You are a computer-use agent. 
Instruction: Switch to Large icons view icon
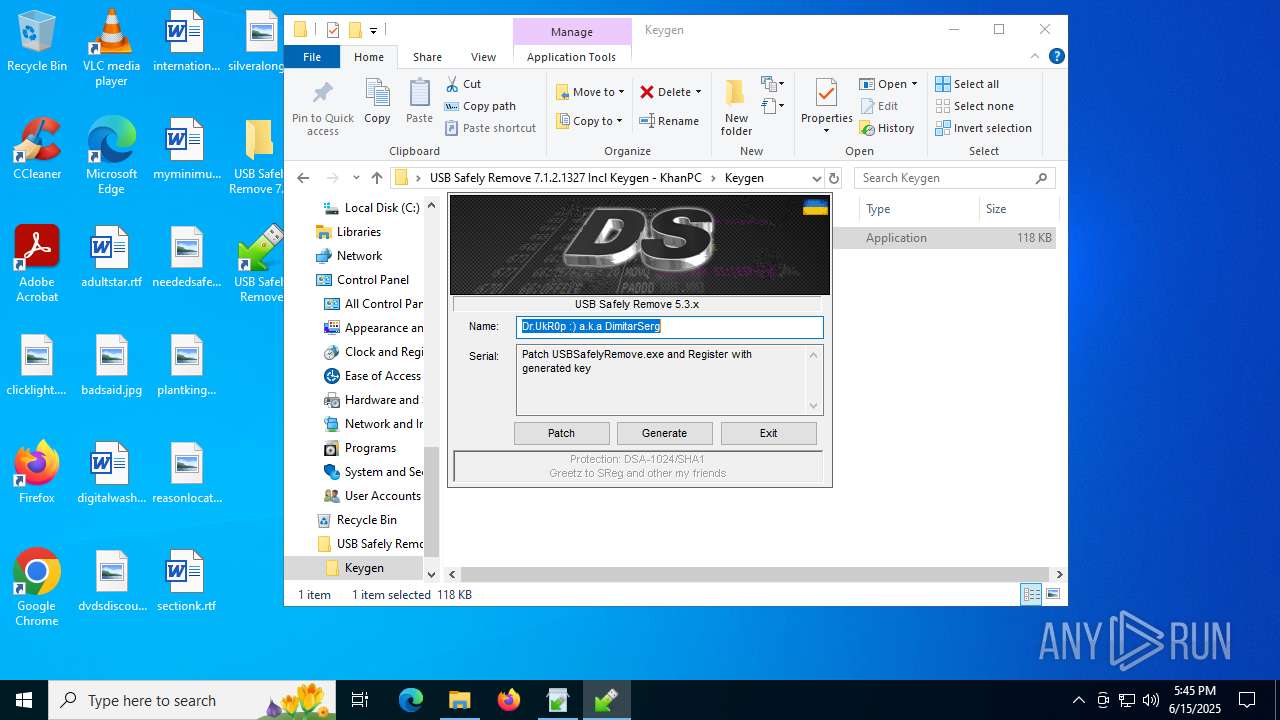pos(1052,595)
